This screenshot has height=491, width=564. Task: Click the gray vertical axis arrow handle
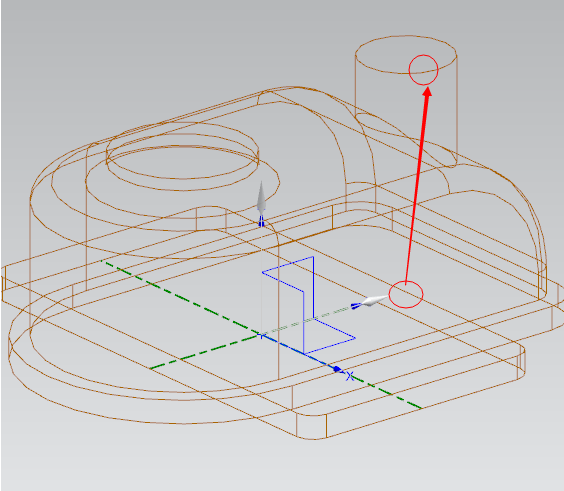(x=261, y=197)
